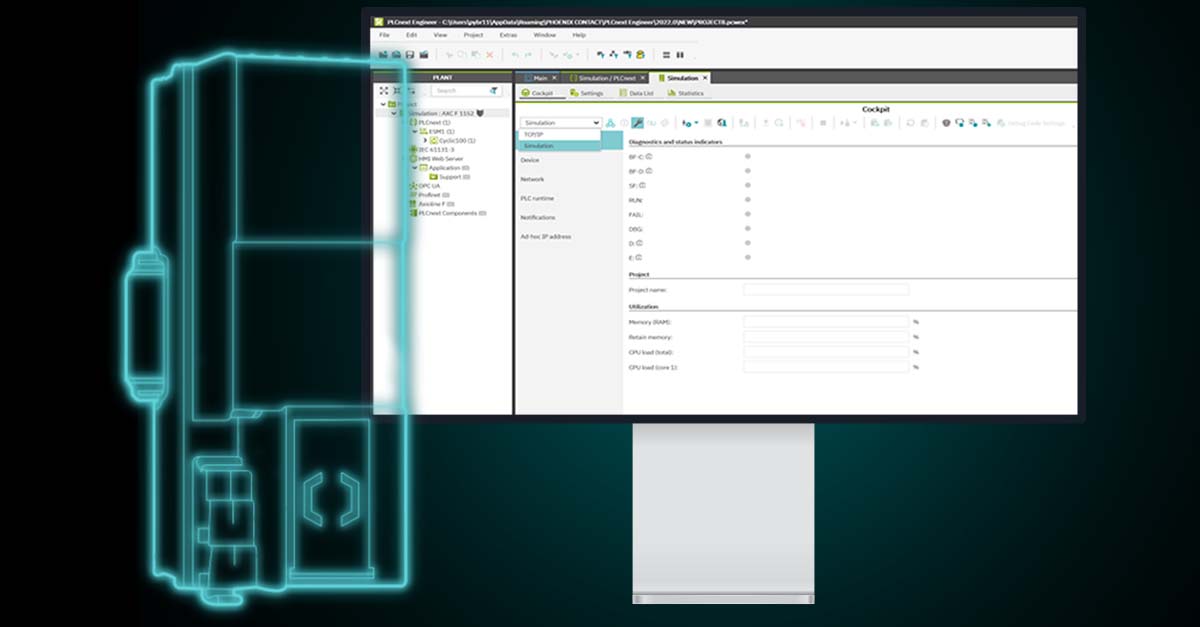Open the Window menu
Viewport: 1200px width, 627px height.
coord(547,34)
